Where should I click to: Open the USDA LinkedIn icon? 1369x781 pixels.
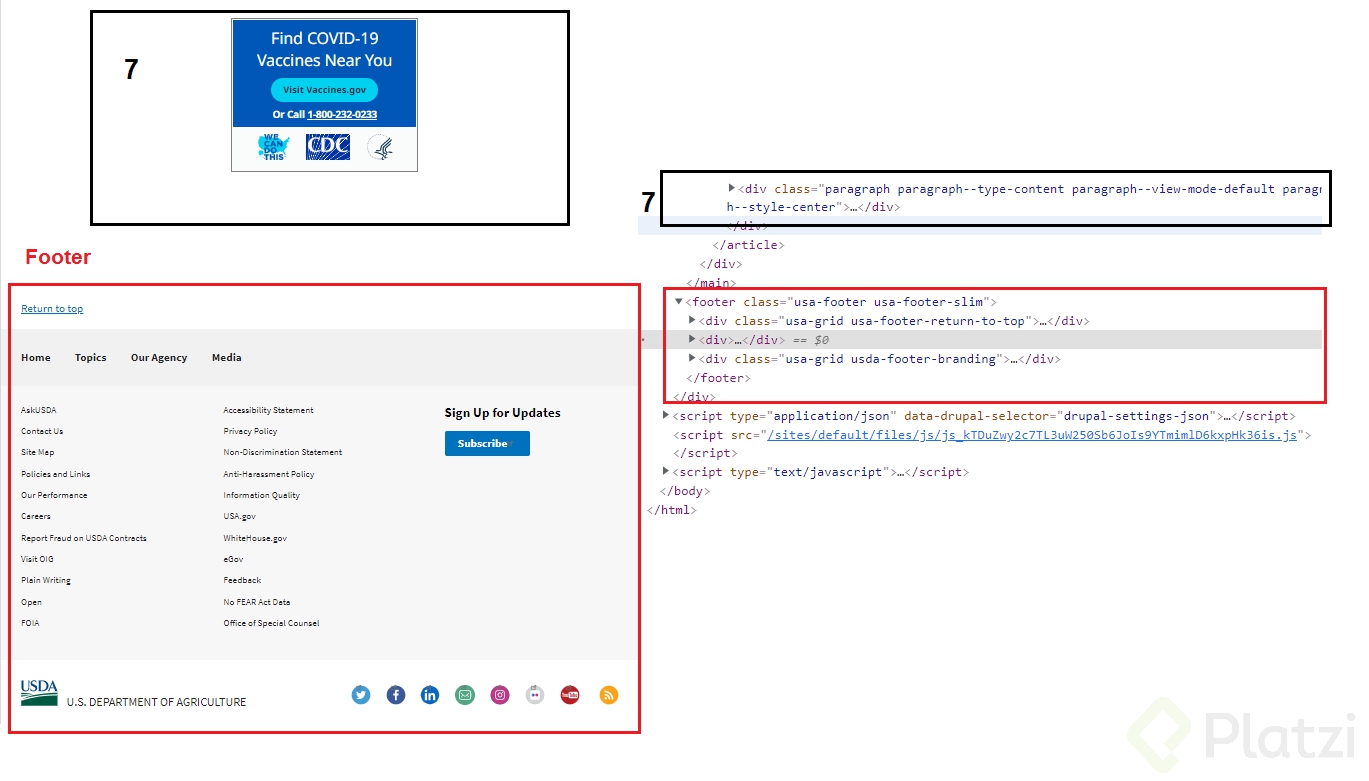pos(430,695)
